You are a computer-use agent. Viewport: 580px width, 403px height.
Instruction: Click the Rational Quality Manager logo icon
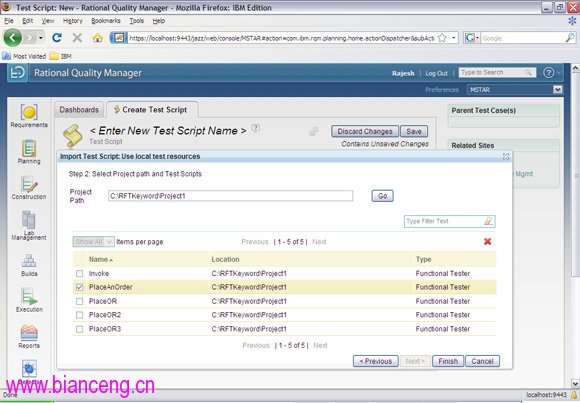click(17, 73)
